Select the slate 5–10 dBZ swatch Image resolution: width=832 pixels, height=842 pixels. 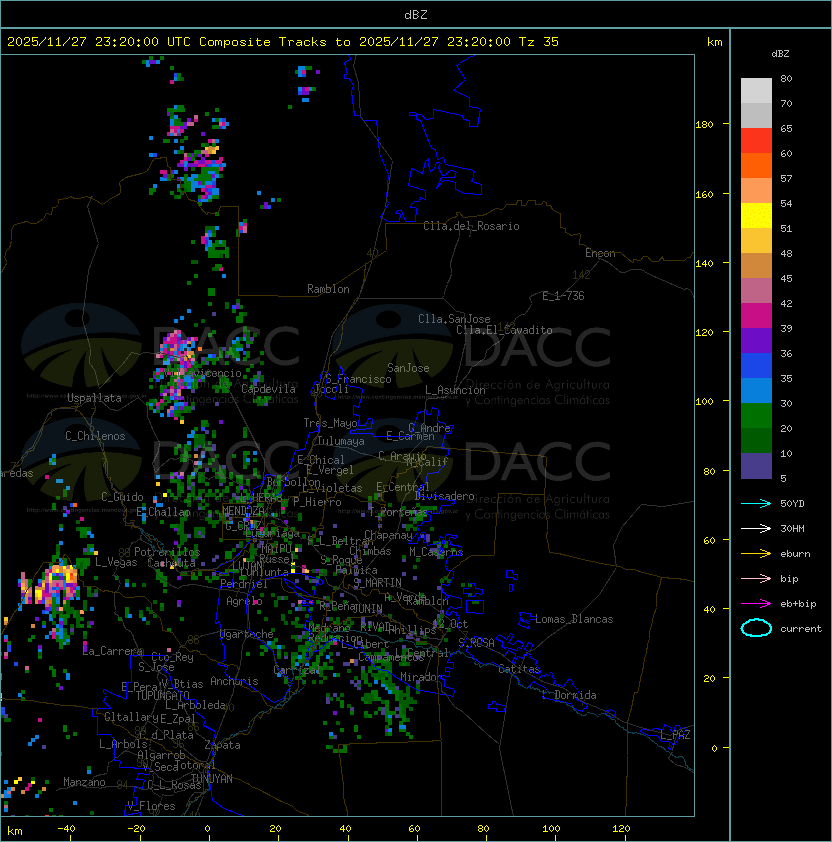point(756,466)
